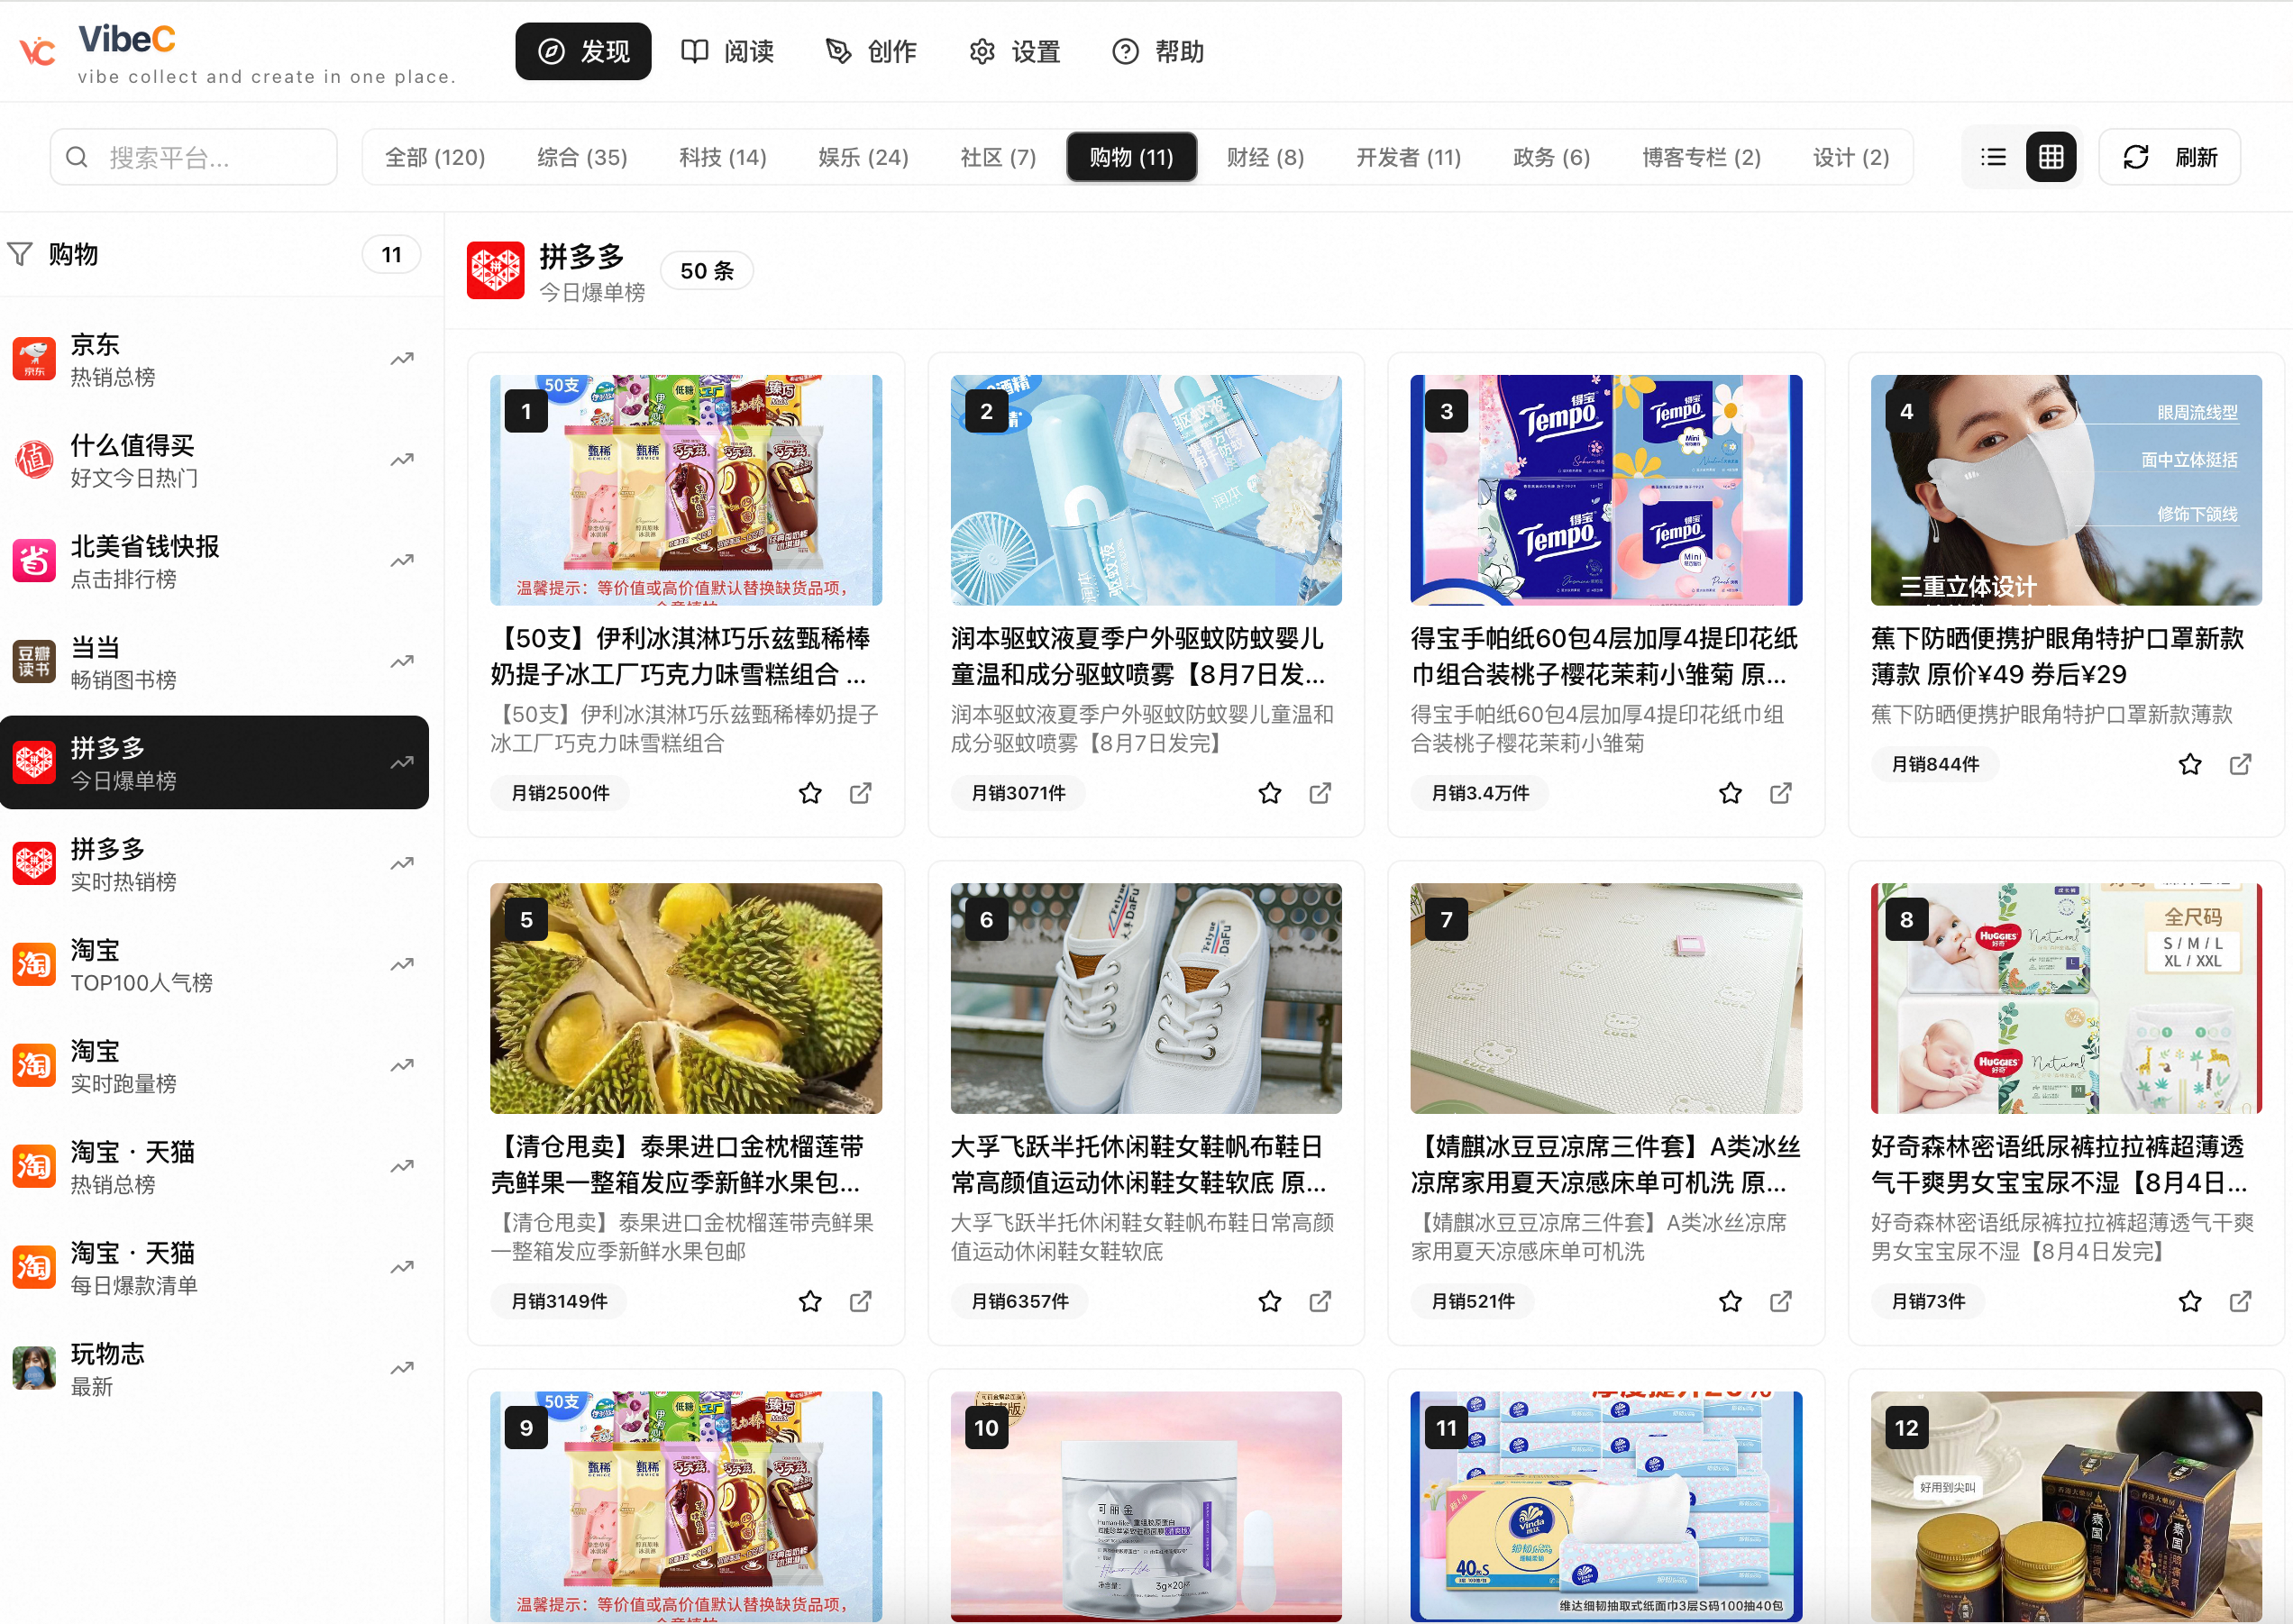Click the 购物 filter funnel icon
The height and width of the screenshot is (1624, 2293).
pyautogui.click(x=20, y=254)
